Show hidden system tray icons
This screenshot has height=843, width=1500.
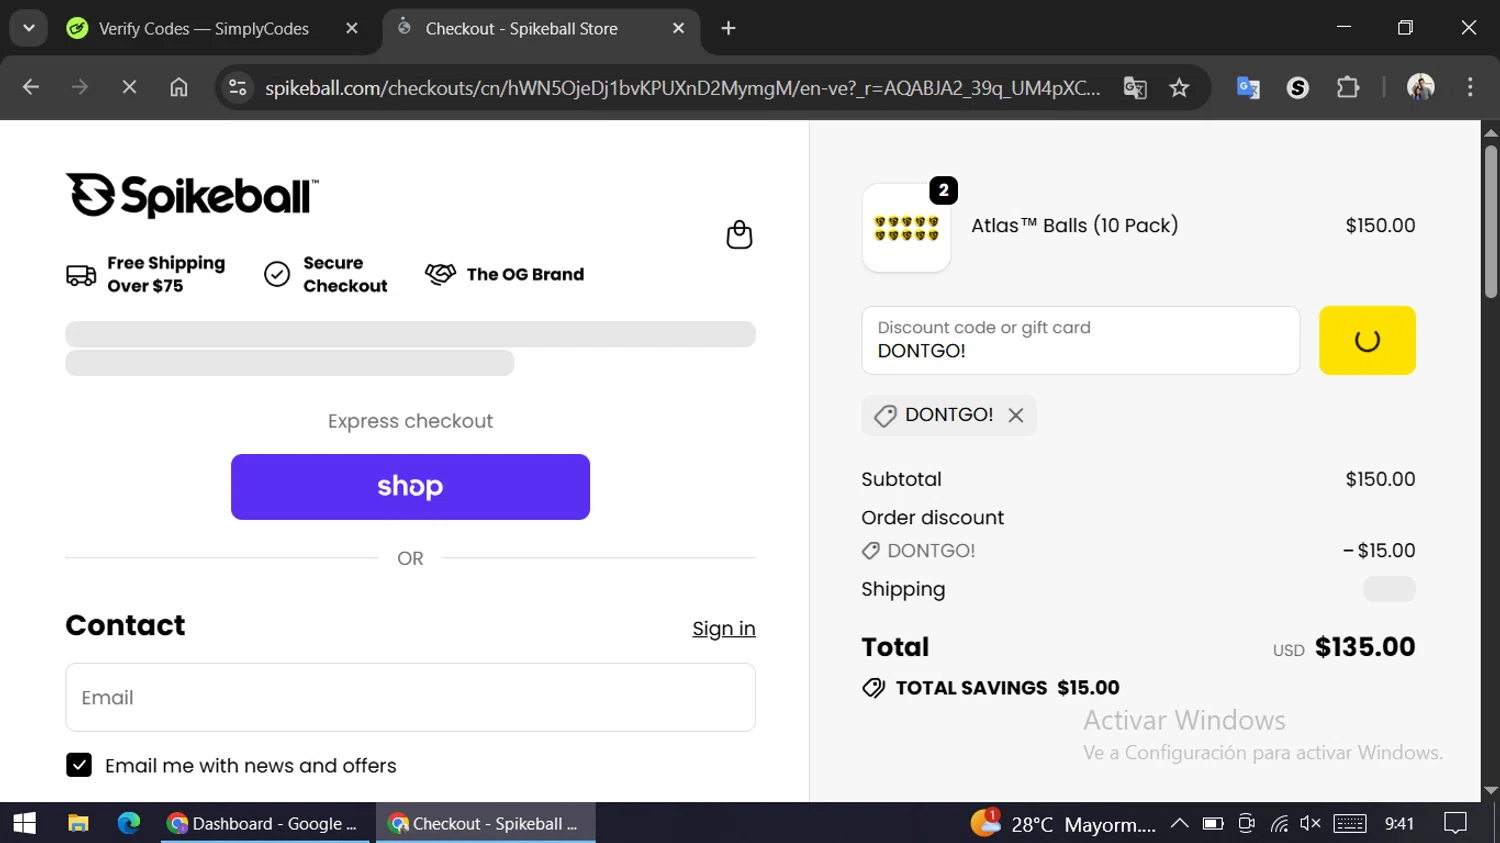(1180, 823)
